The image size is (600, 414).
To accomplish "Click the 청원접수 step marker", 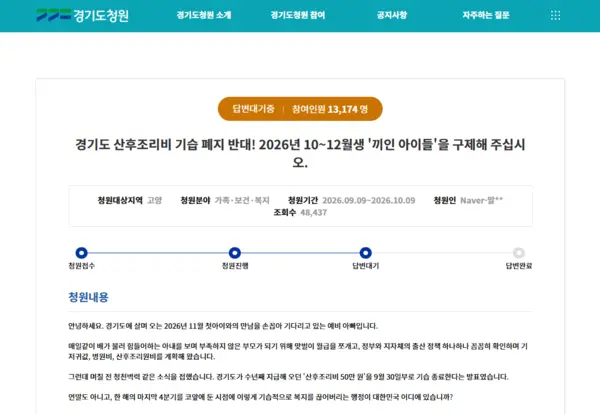I will 82,253.
